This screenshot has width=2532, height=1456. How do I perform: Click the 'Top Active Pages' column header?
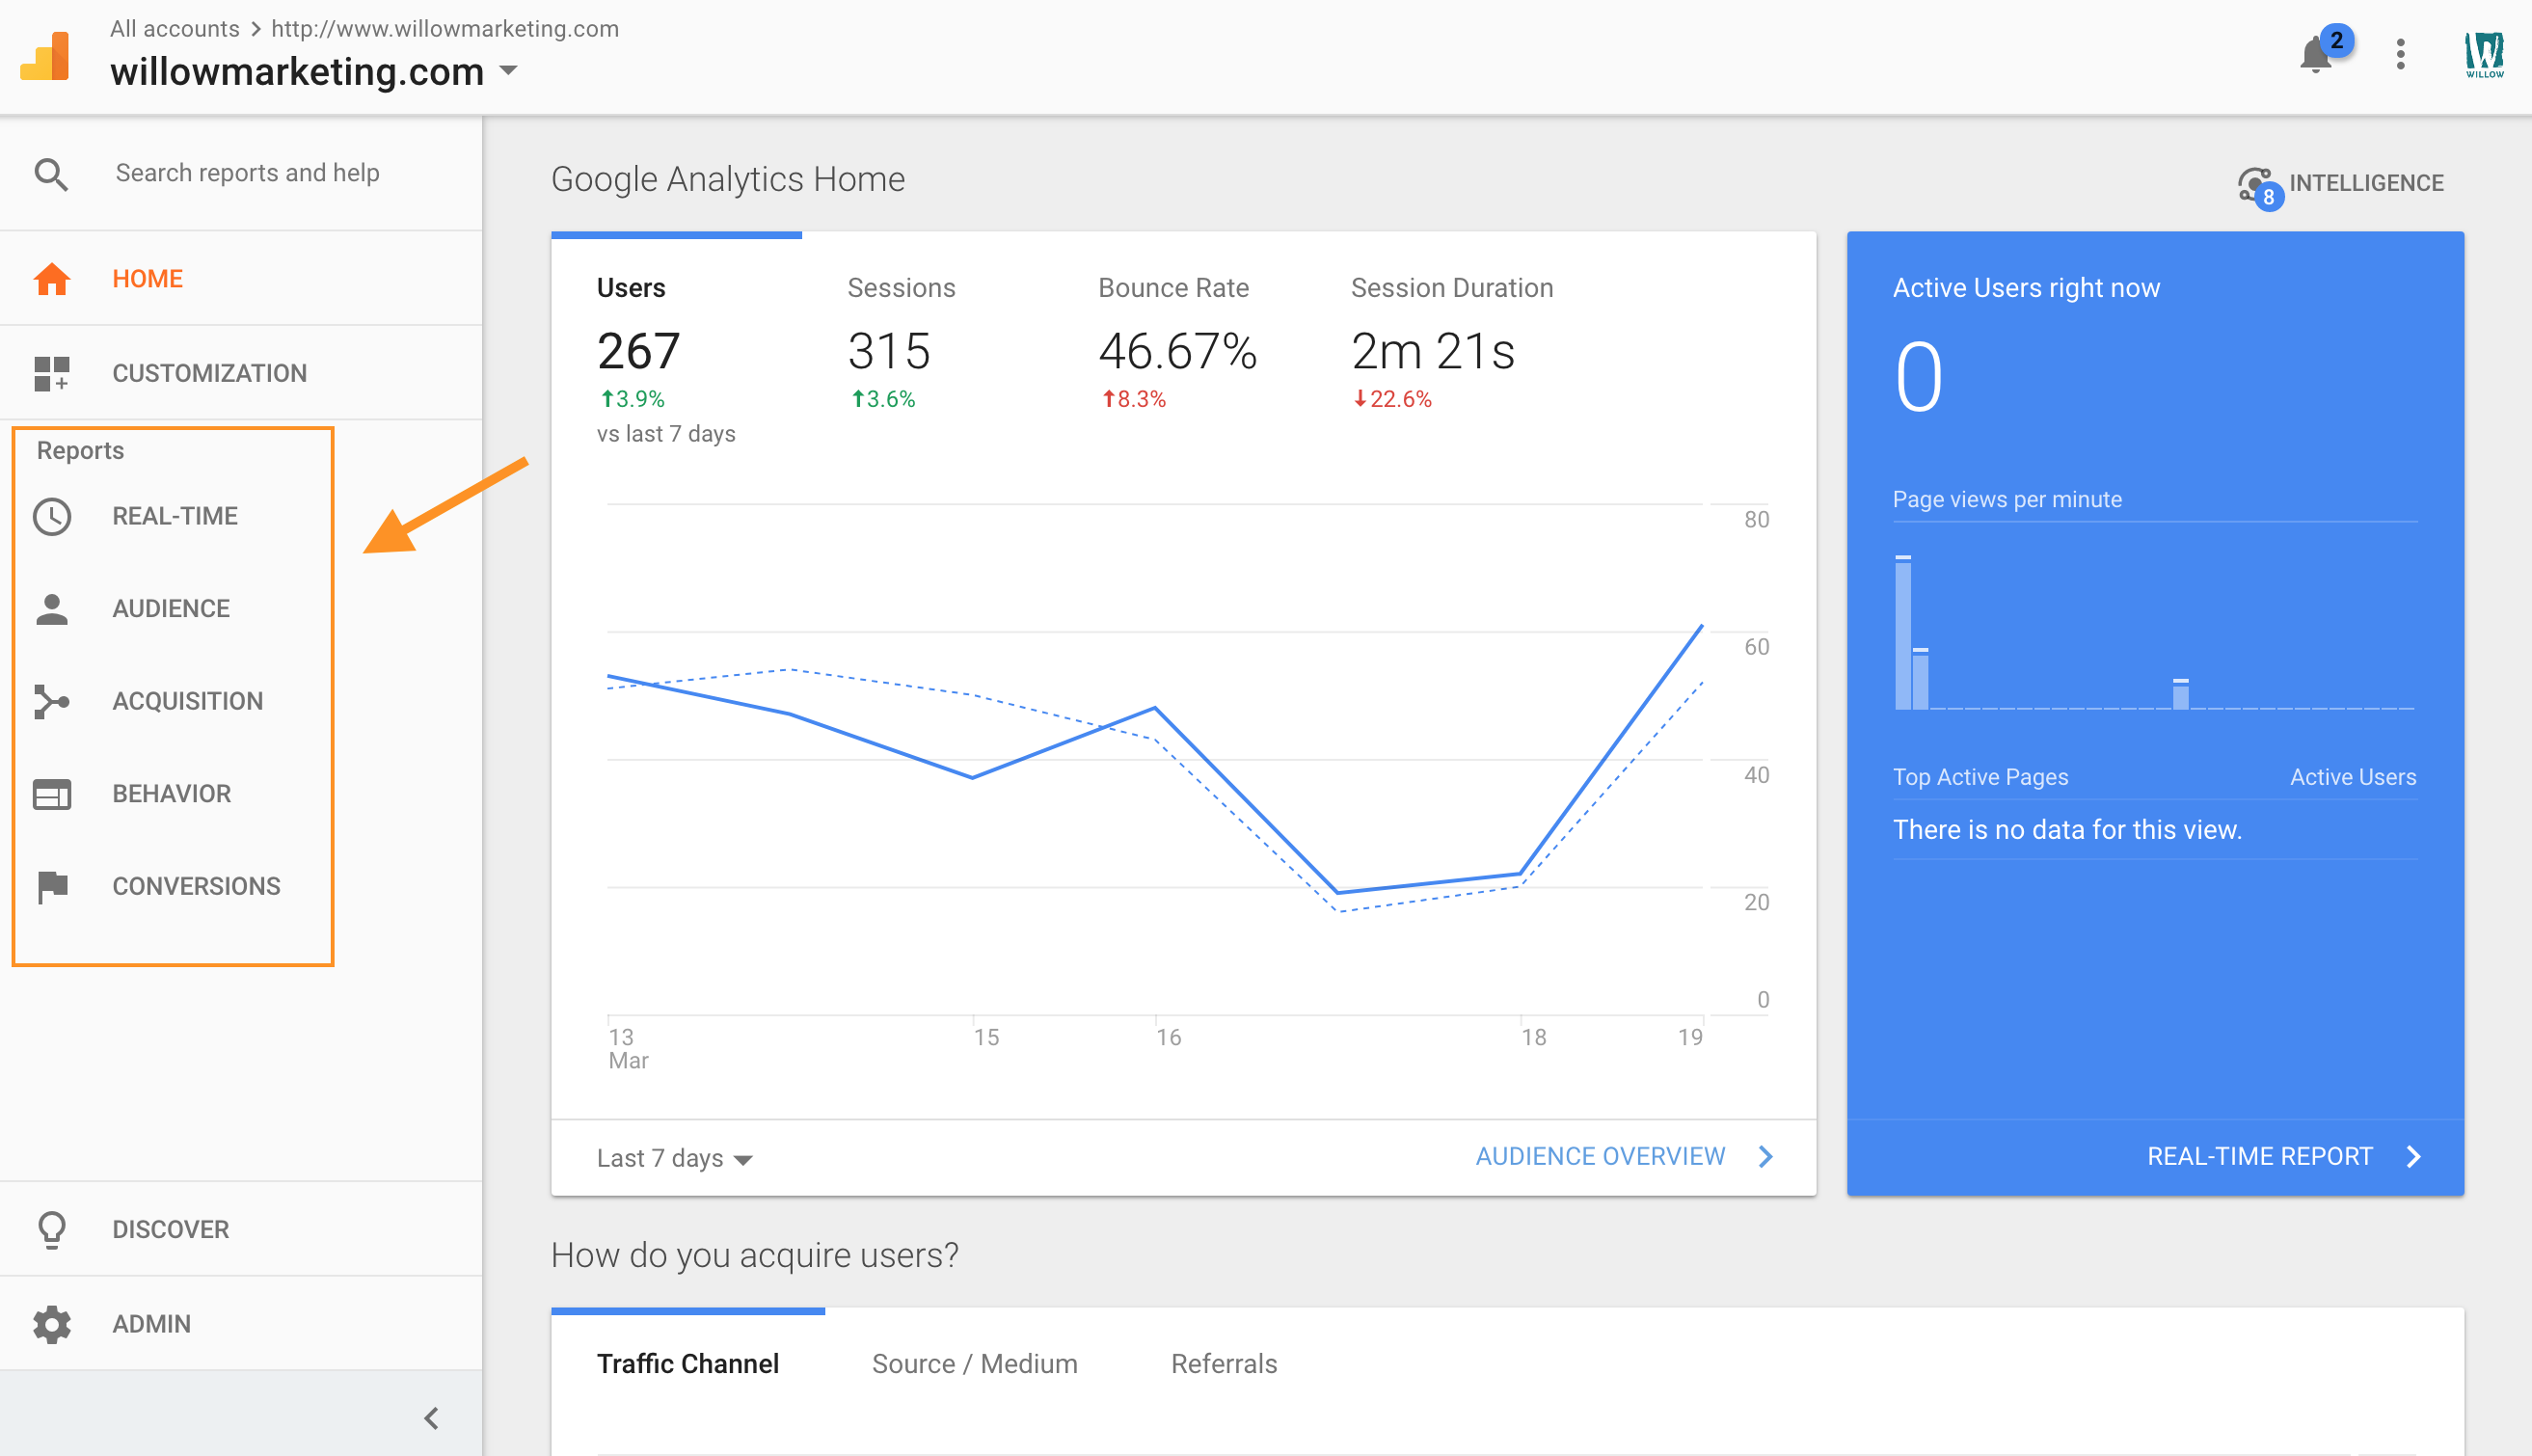coord(1980,777)
